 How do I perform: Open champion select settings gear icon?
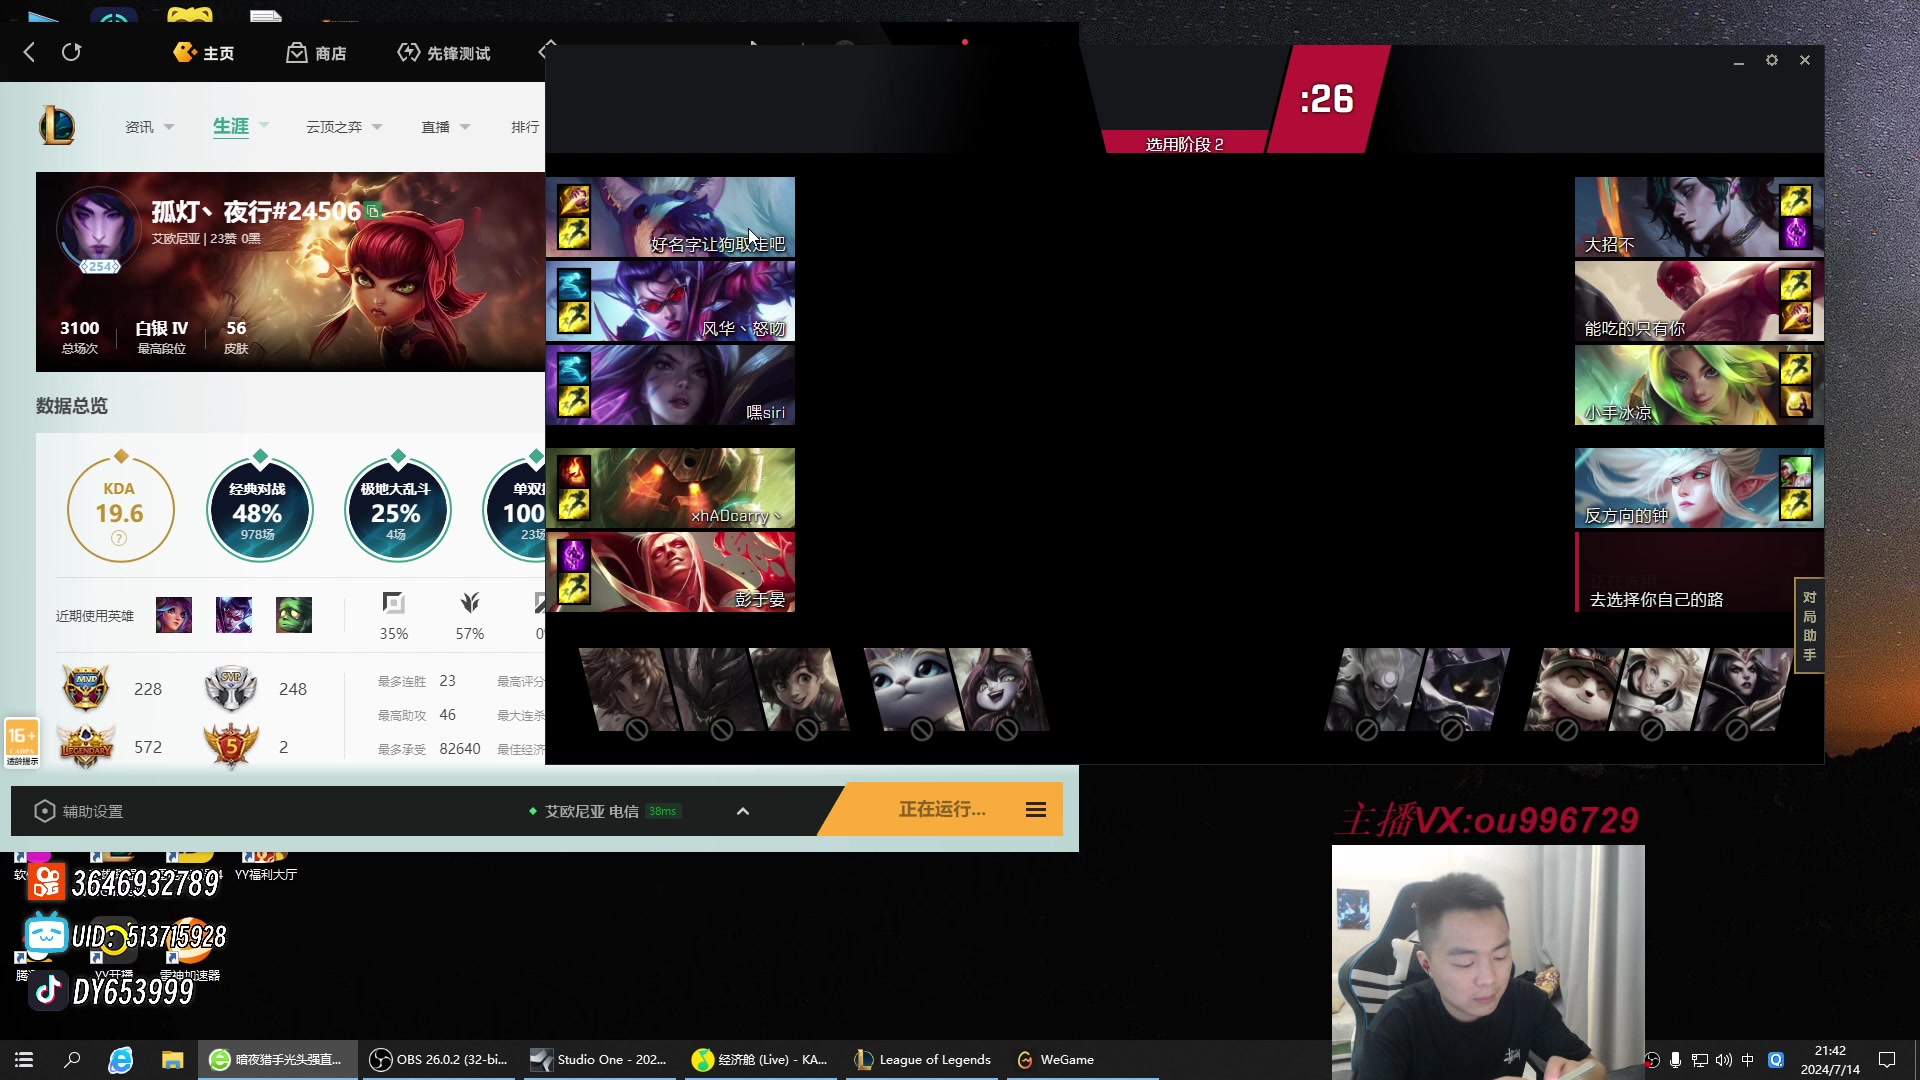coord(1772,60)
